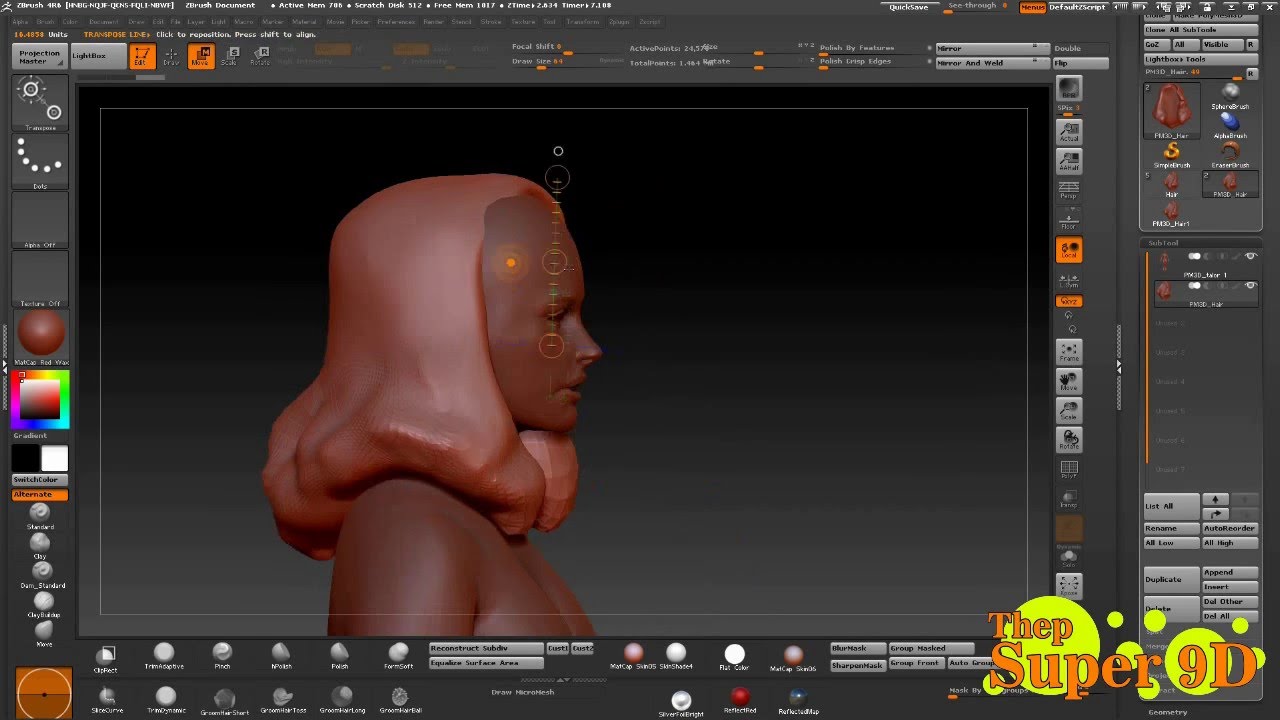Toggle XYZ rotation mode
Screen dimensions: 1280x720
[1069, 301]
